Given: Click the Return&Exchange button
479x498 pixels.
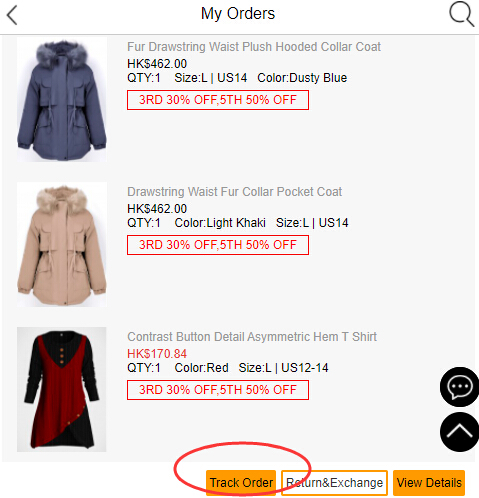Looking at the screenshot, I should tap(334, 483).
